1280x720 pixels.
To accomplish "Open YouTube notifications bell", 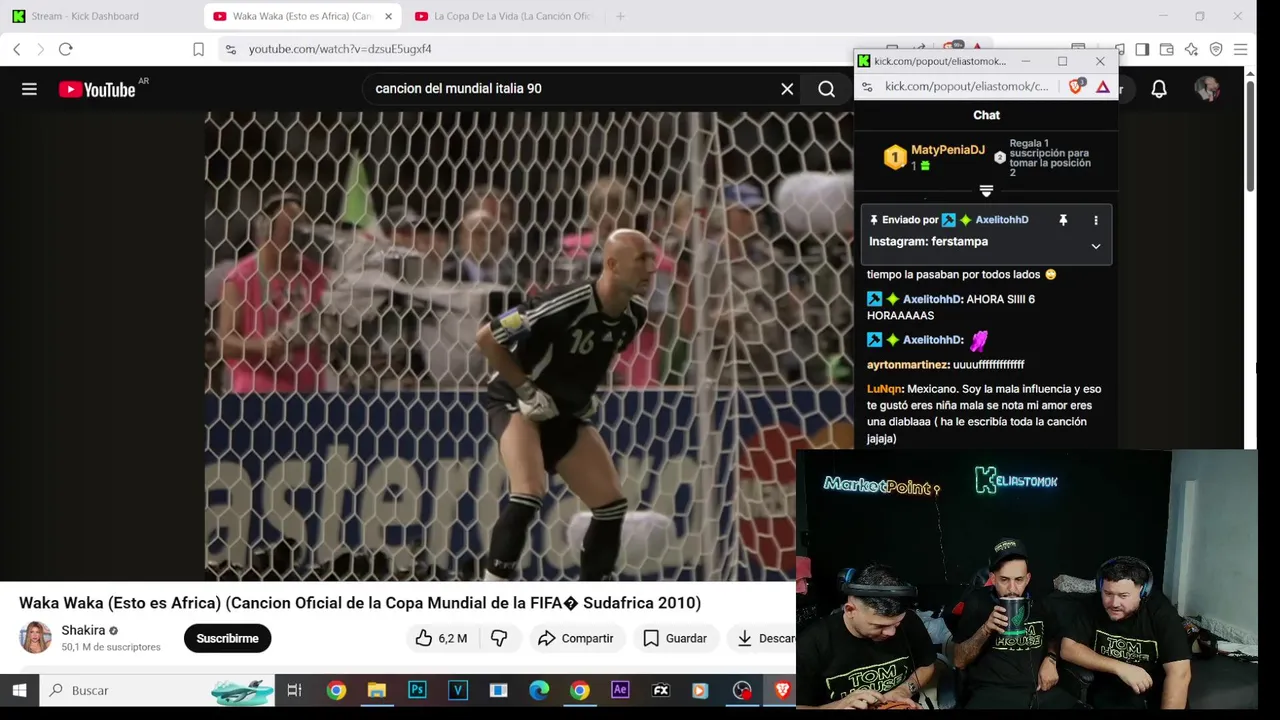I will 1159,89.
